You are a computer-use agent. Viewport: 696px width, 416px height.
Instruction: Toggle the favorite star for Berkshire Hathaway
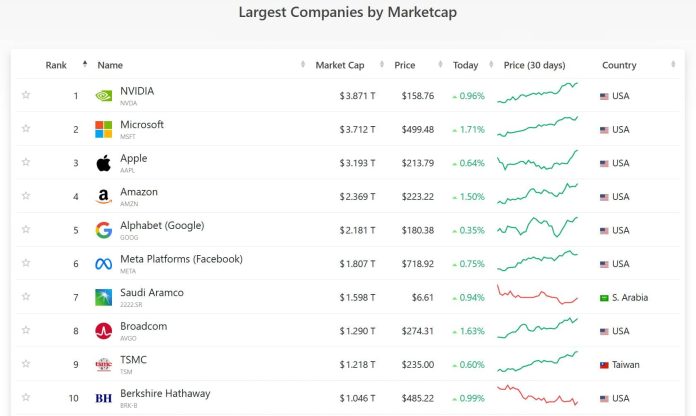[26, 397]
